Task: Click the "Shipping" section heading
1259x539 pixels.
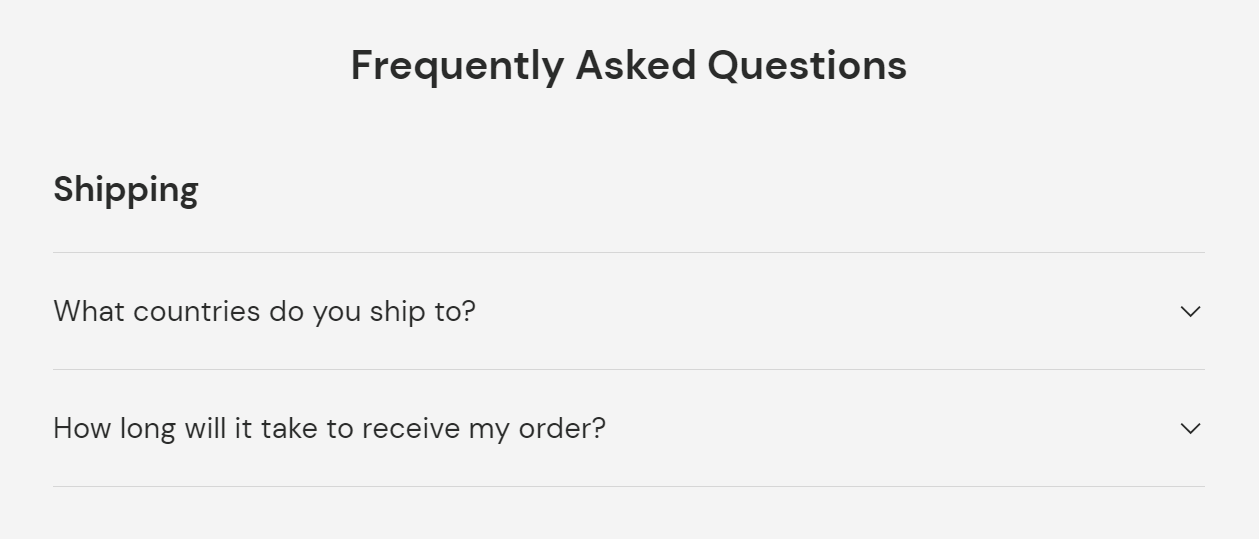Action: click(126, 189)
